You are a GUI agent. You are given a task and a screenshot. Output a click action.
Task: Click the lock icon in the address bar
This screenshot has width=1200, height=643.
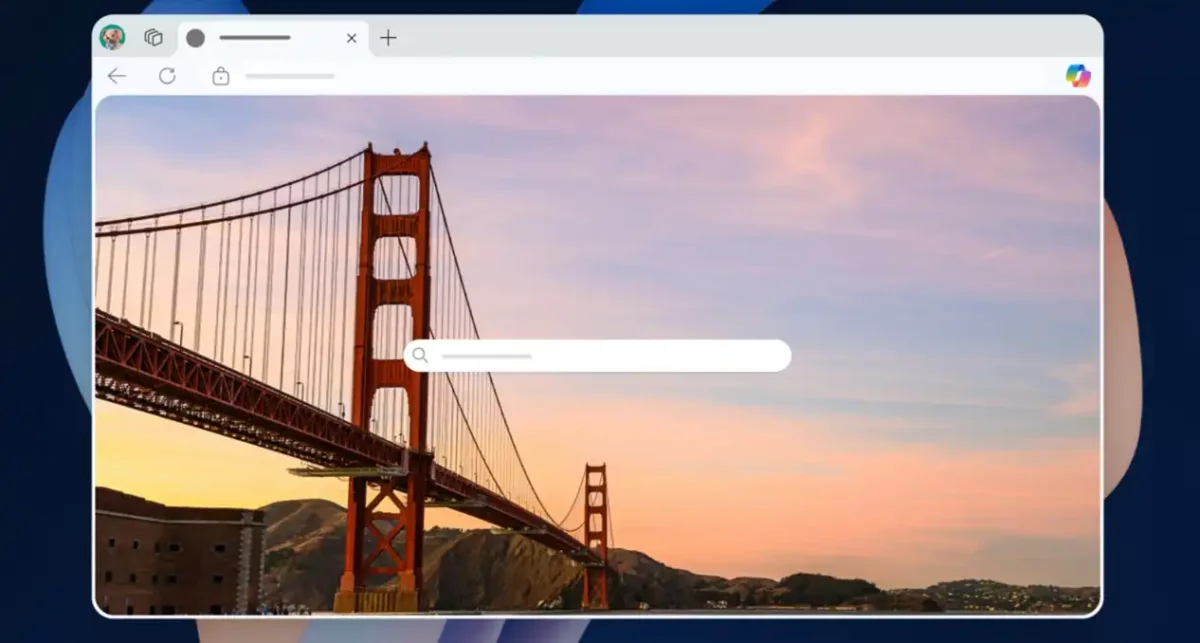[222, 75]
